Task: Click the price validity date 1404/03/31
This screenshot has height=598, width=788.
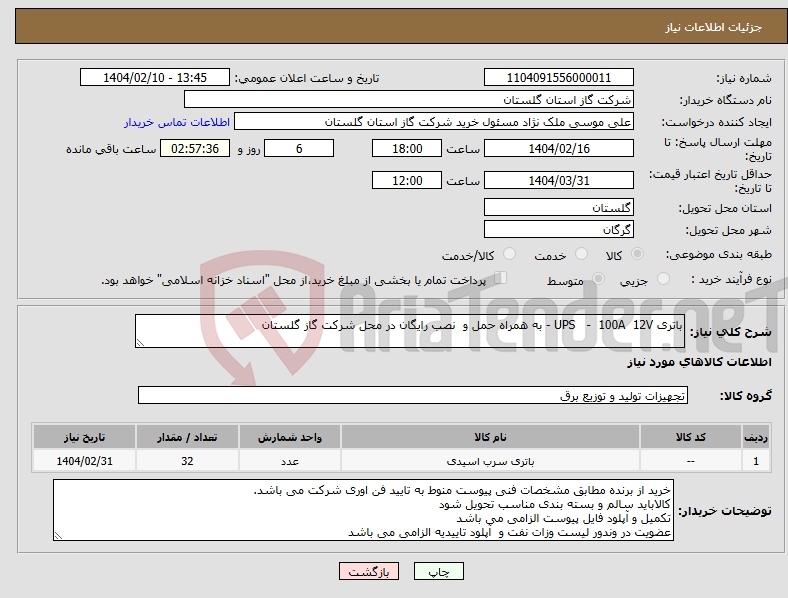Action: [558, 180]
